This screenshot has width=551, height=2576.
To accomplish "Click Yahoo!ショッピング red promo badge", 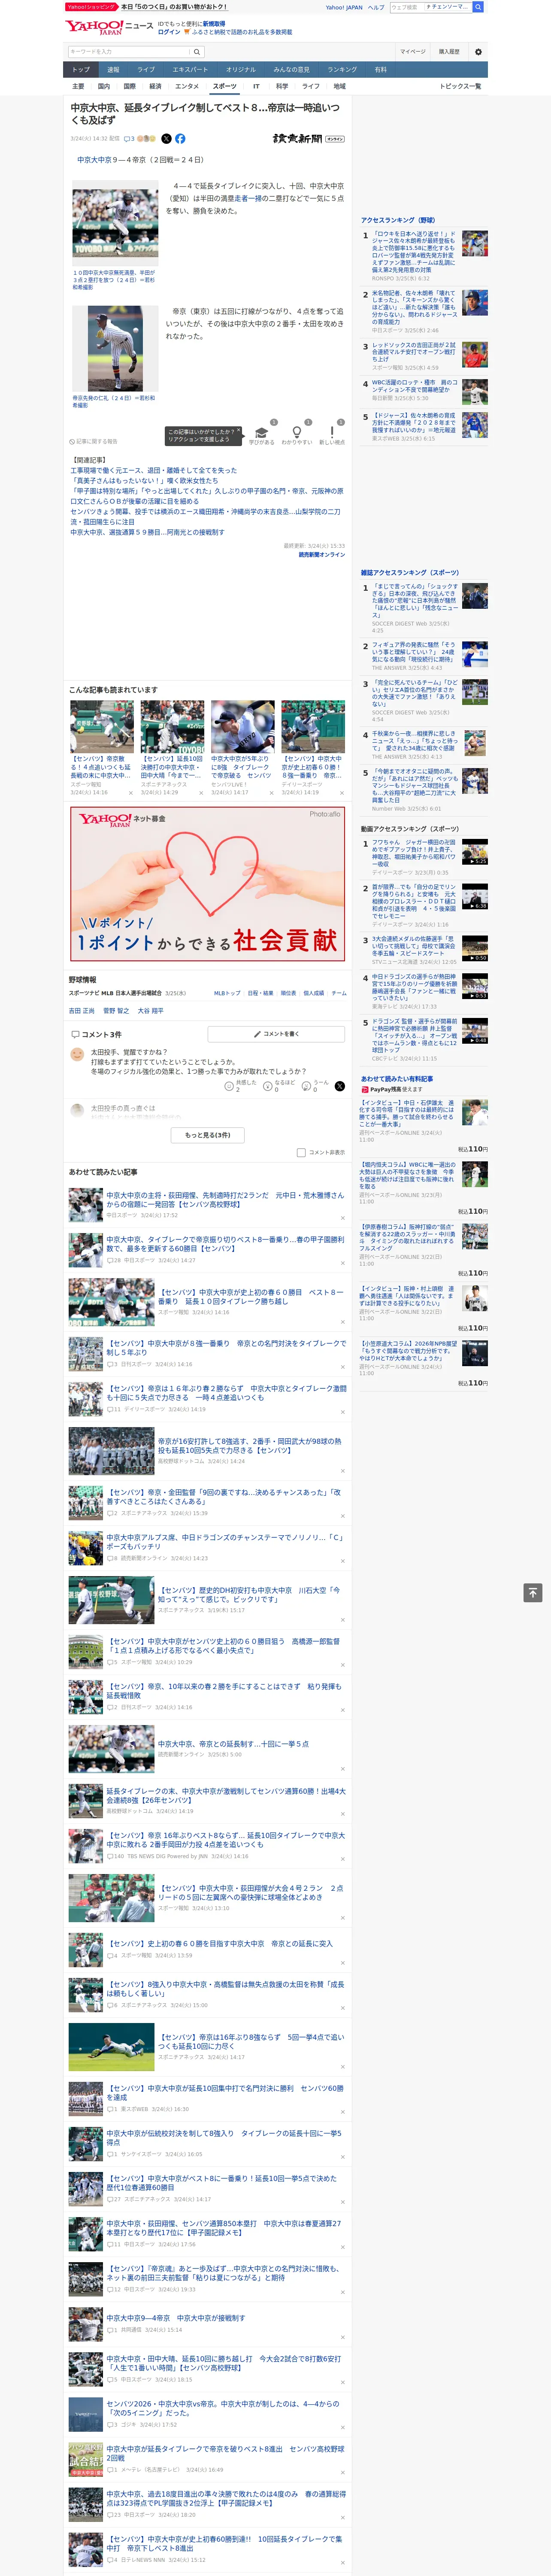I will [91, 7].
